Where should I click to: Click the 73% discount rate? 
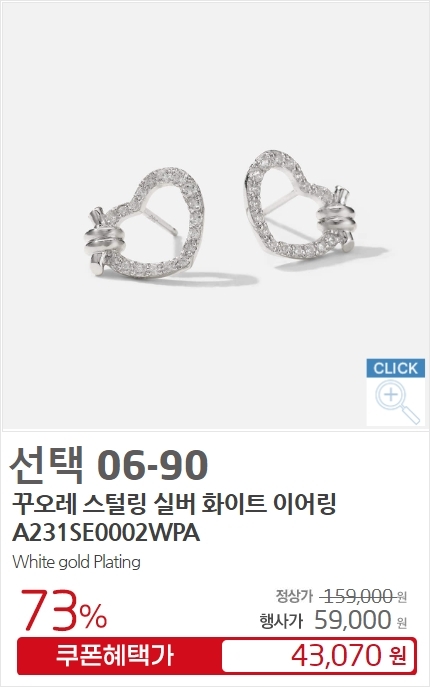(x=64, y=610)
